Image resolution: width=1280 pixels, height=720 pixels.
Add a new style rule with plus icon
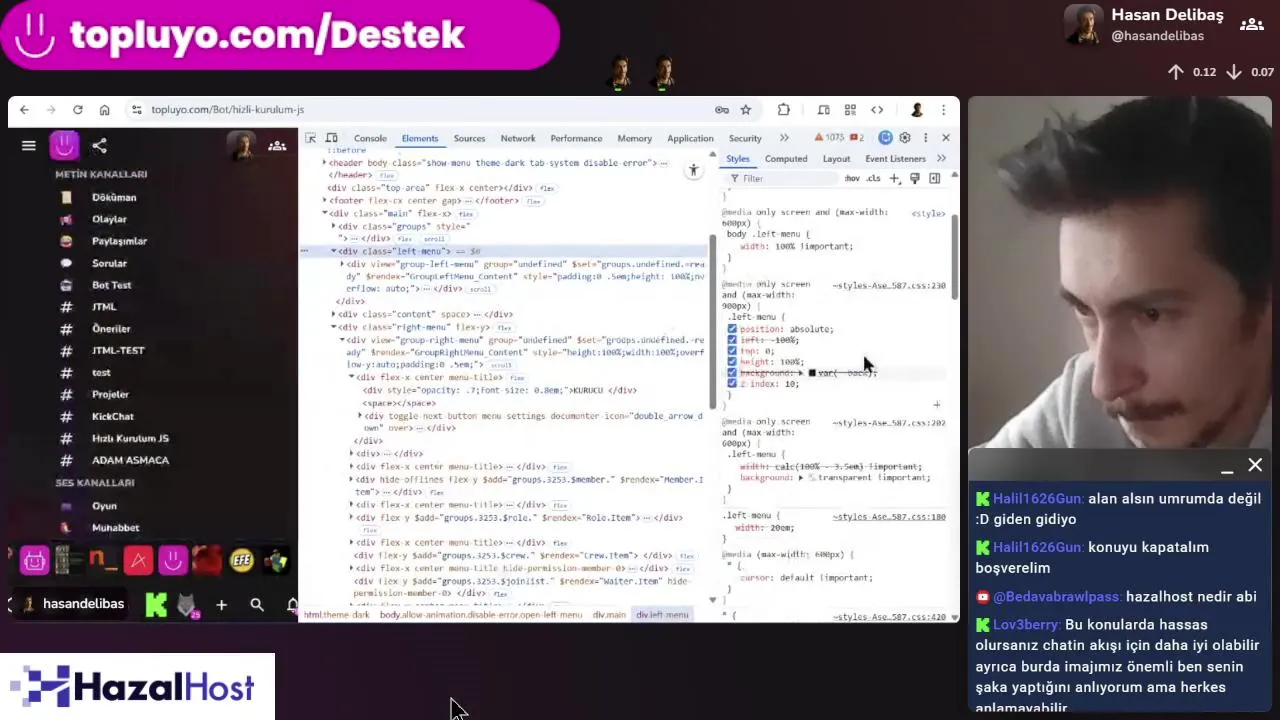coord(895,178)
